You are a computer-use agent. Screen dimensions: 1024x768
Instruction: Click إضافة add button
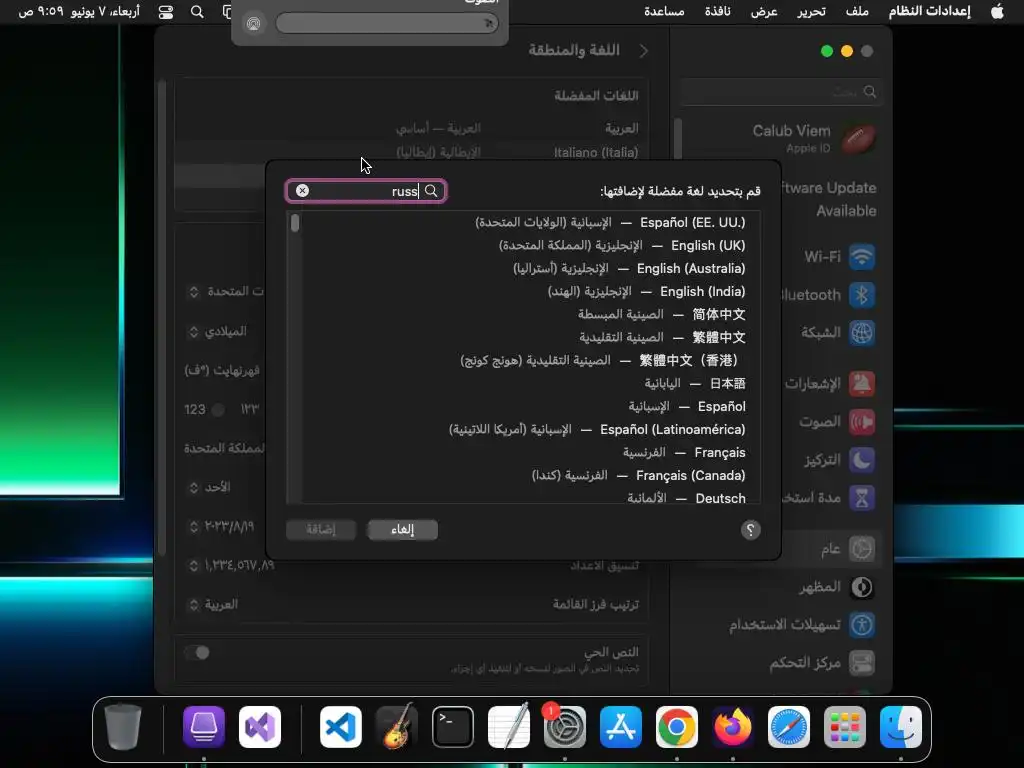point(321,530)
